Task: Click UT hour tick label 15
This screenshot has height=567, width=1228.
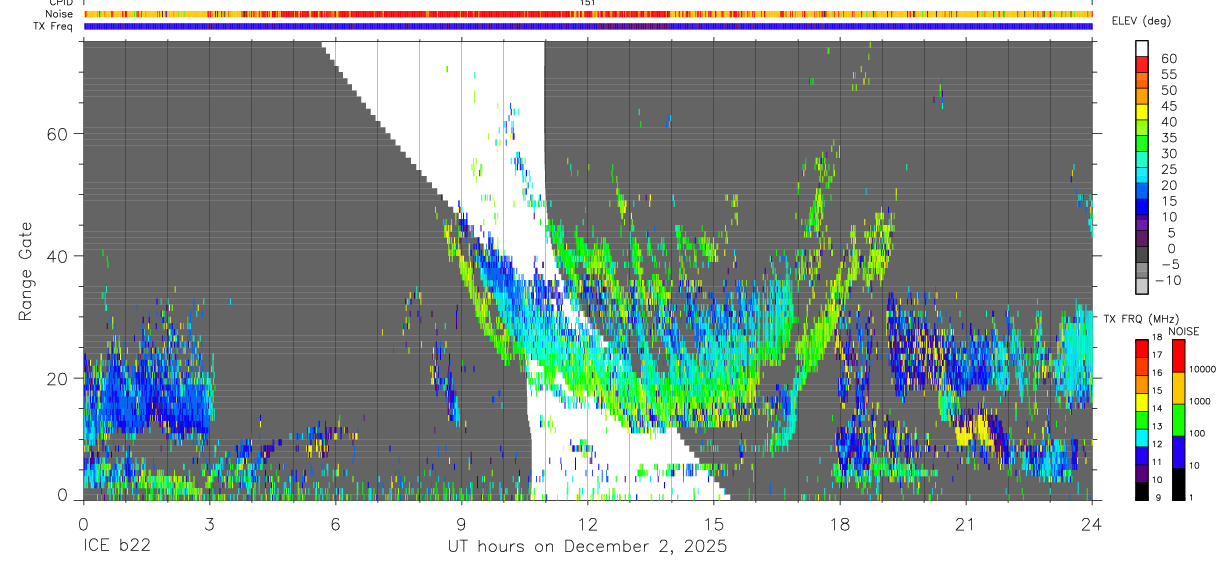Action: point(714,523)
